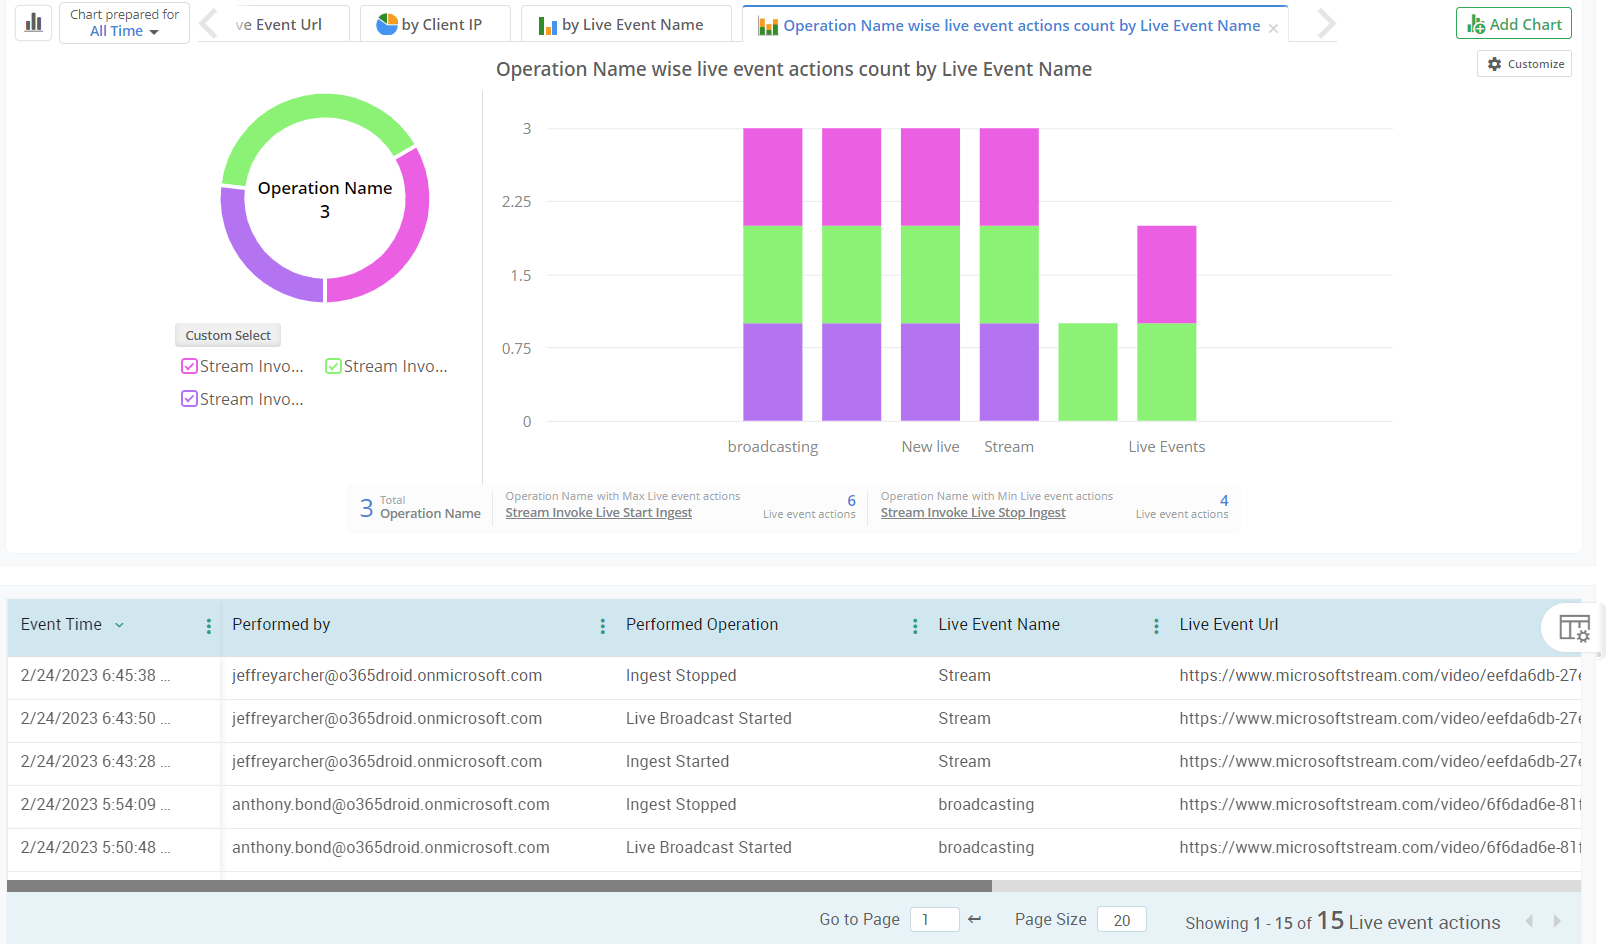Toggle the purple Stream Invo... legend checkbox
This screenshot has height=944, width=1611.
(189, 399)
